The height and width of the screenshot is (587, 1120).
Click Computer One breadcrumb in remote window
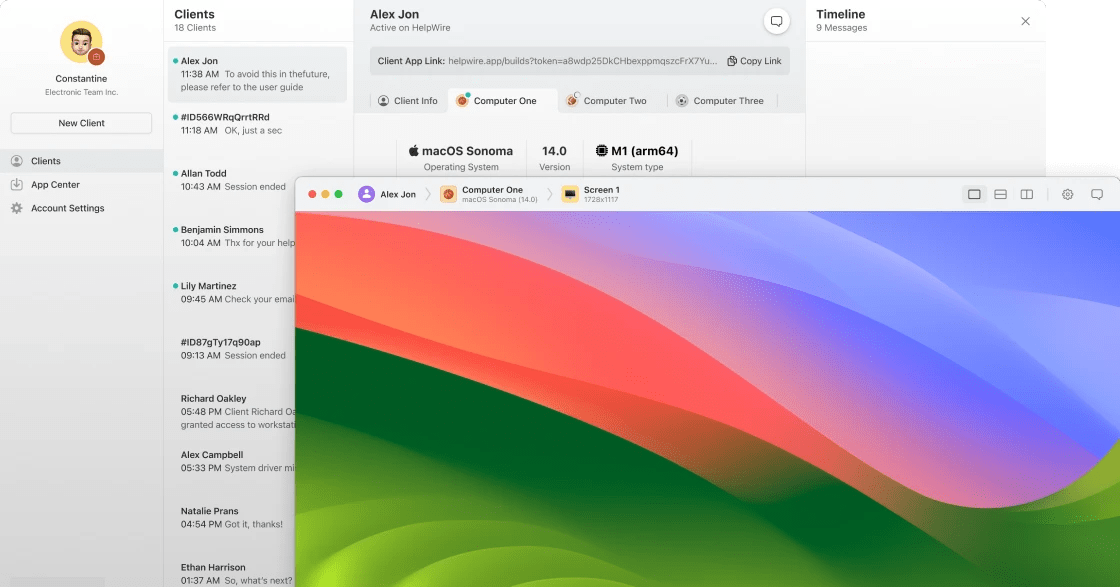489,194
